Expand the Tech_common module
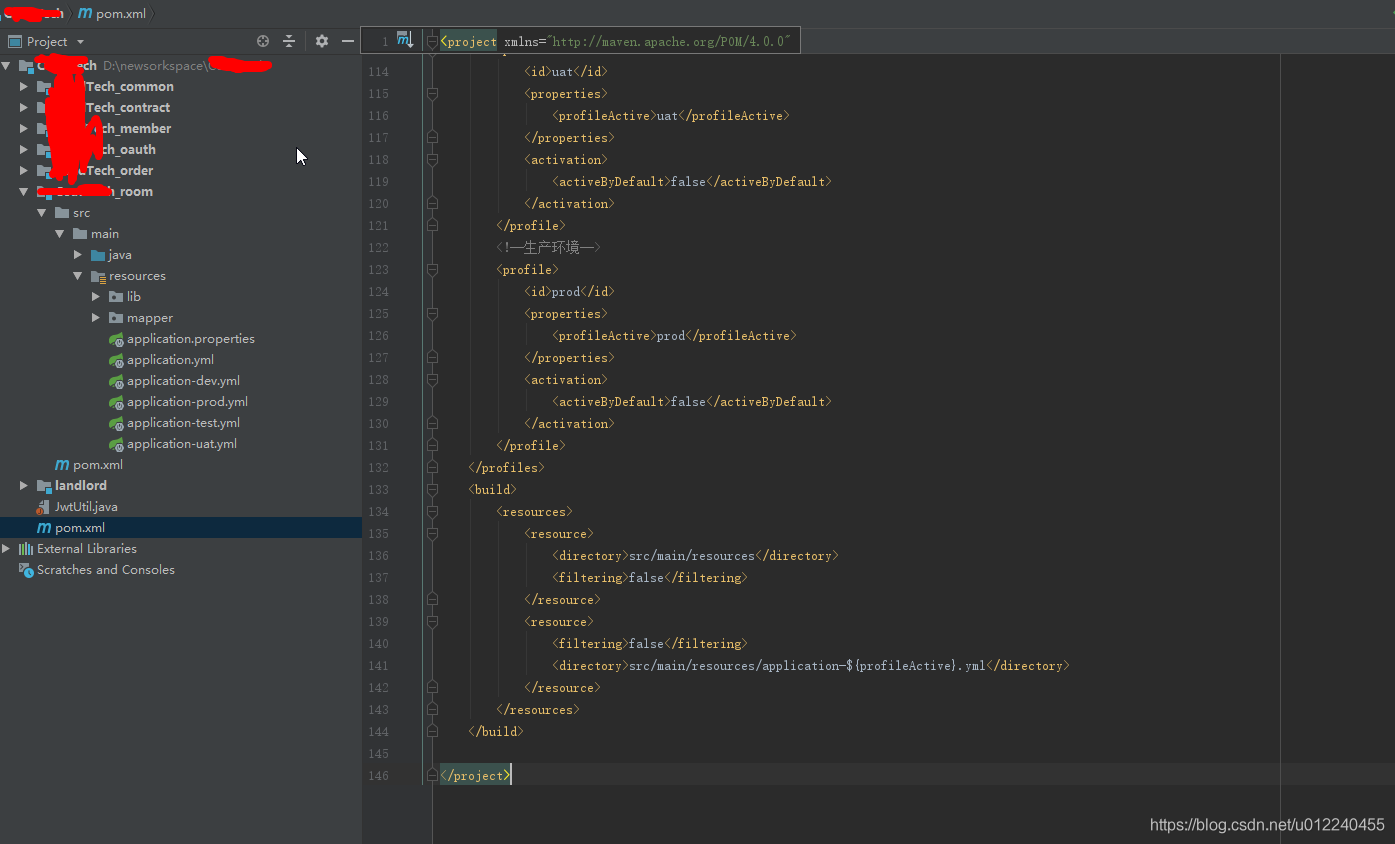Image resolution: width=1395 pixels, height=844 pixels. (24, 86)
